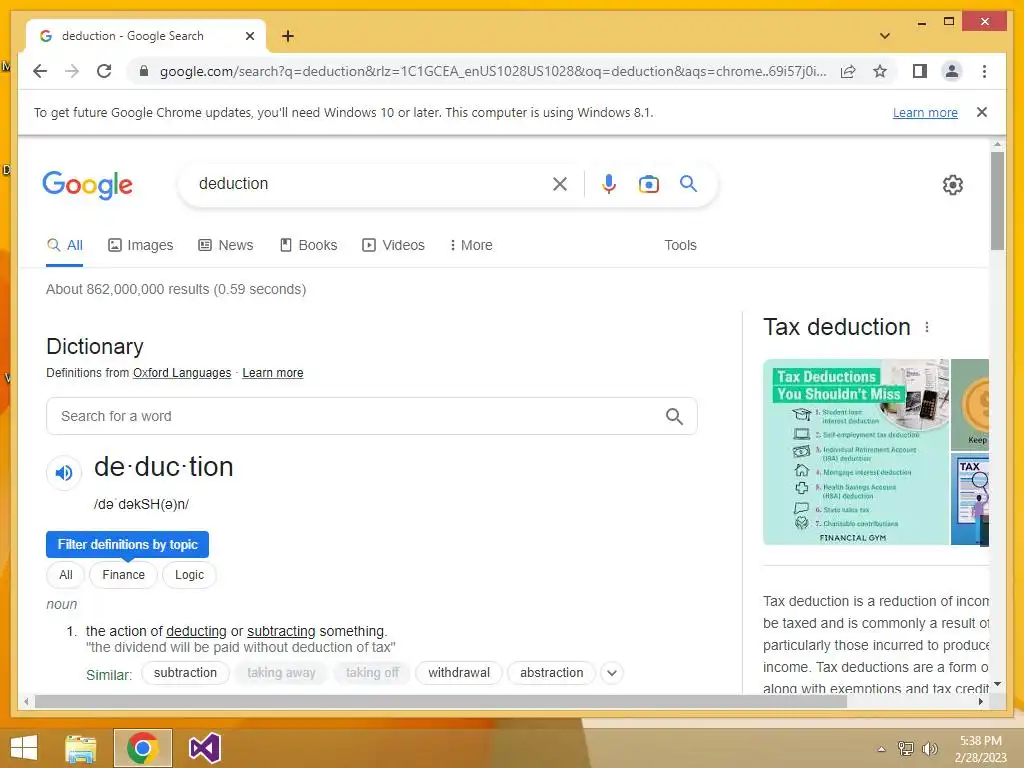The width and height of the screenshot is (1024, 768).
Task: Click horizontal scrollbar right arrow
Action: point(981,701)
